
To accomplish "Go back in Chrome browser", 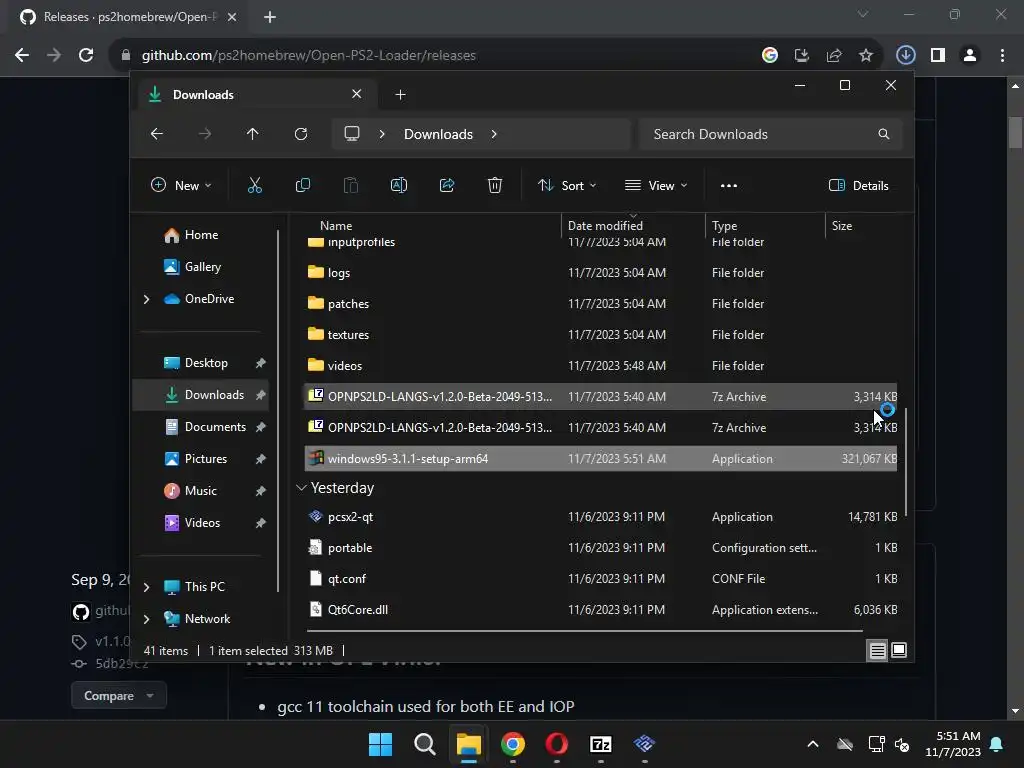I will (x=22, y=56).
